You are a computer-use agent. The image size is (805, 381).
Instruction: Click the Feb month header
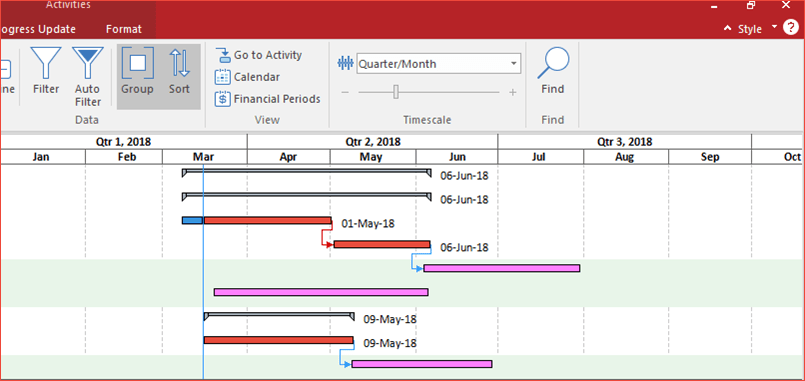124,157
